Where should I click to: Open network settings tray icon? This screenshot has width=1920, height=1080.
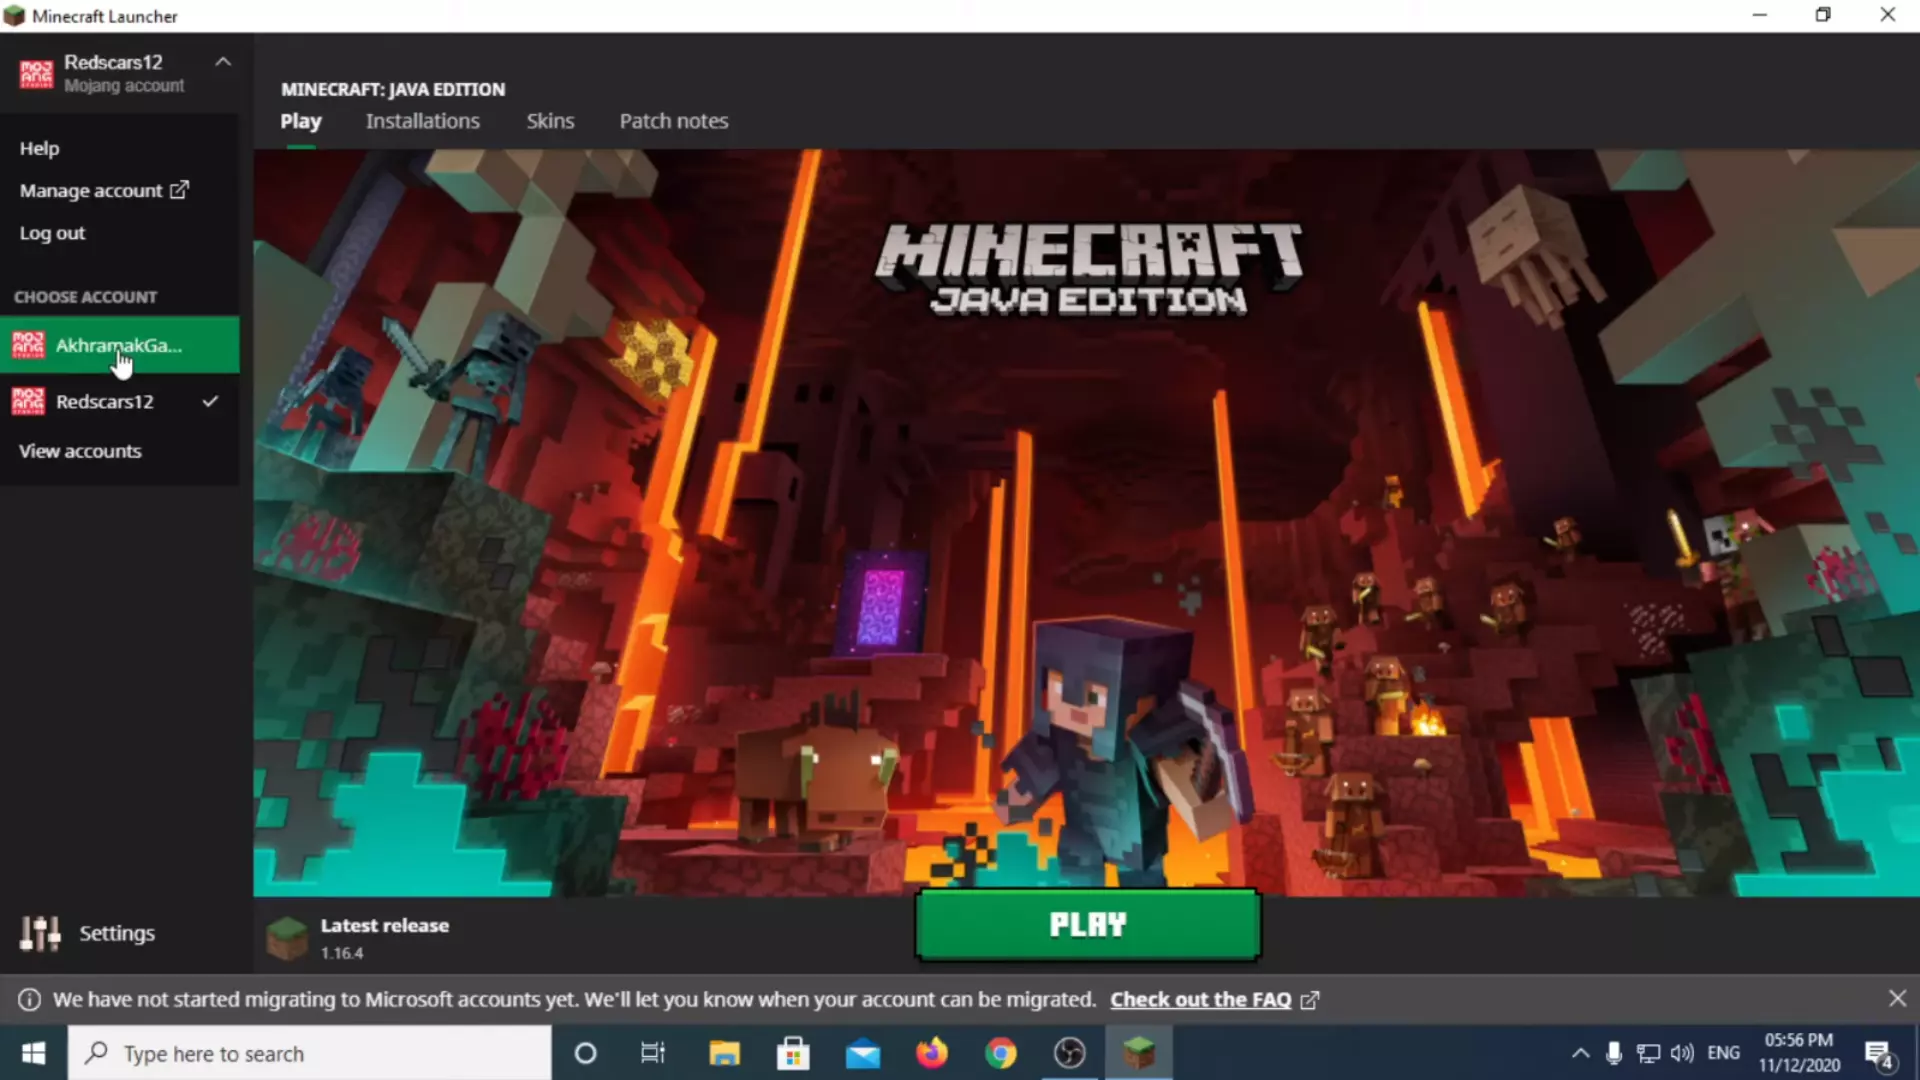click(x=1648, y=1053)
